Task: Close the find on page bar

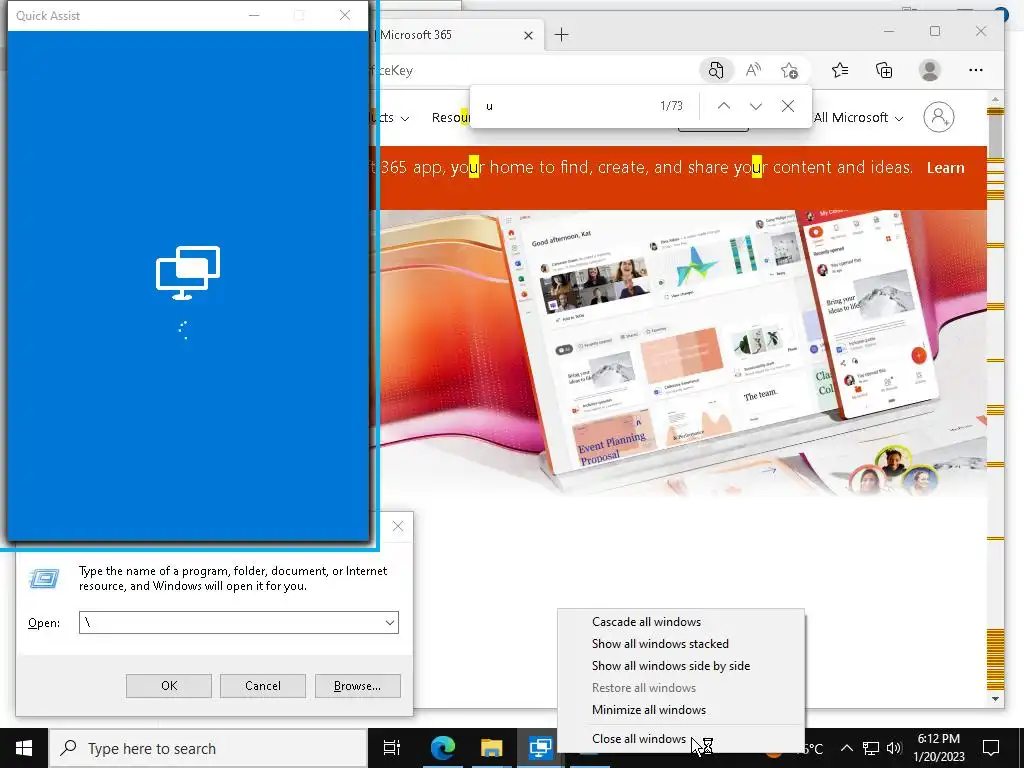Action: pos(788,106)
